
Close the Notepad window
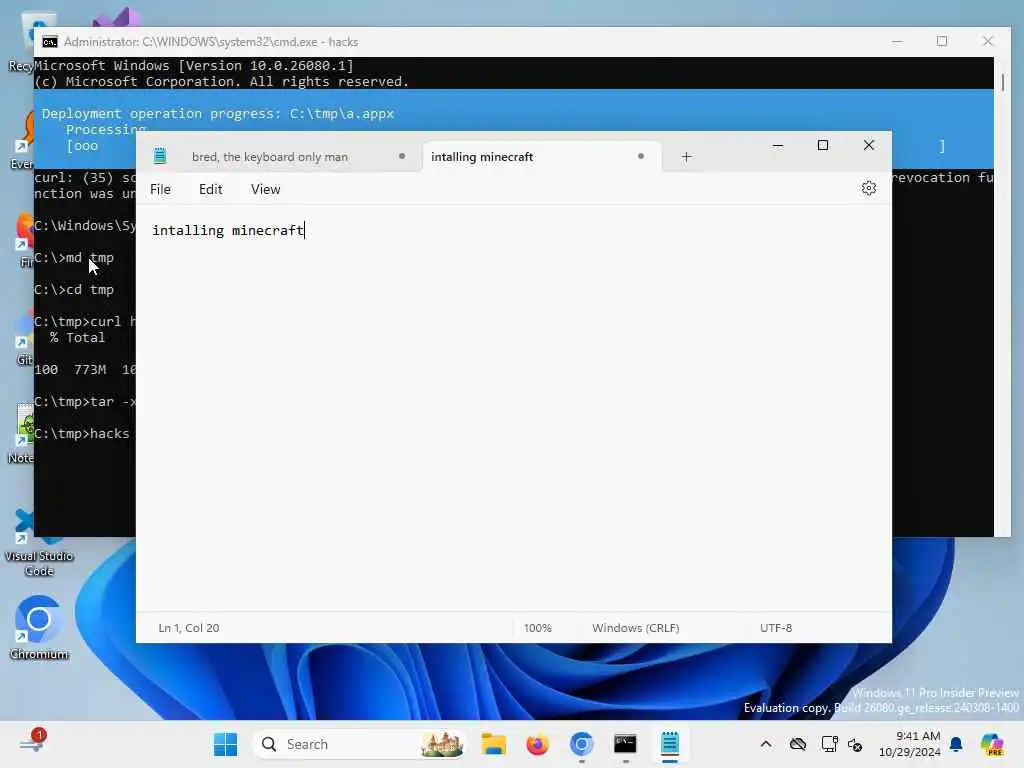coord(869,146)
